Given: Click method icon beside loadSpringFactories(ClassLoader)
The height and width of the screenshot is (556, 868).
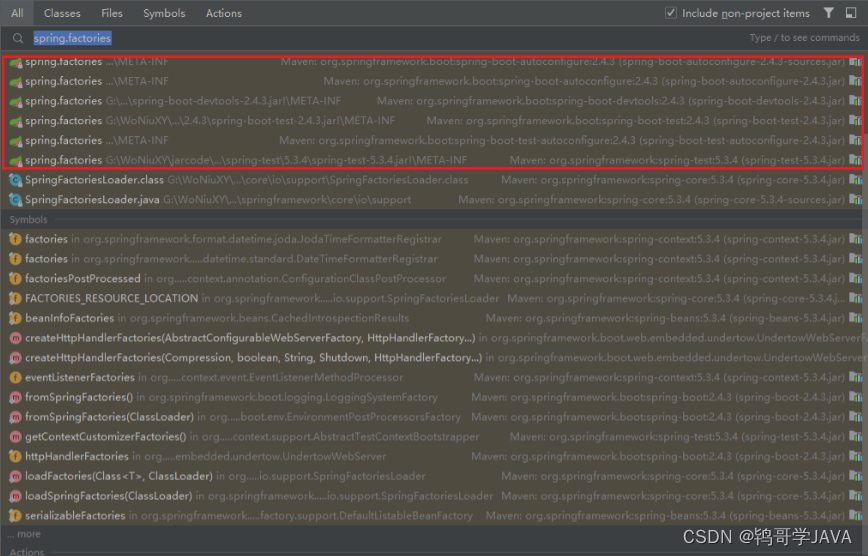Looking at the screenshot, I should 16,496.
